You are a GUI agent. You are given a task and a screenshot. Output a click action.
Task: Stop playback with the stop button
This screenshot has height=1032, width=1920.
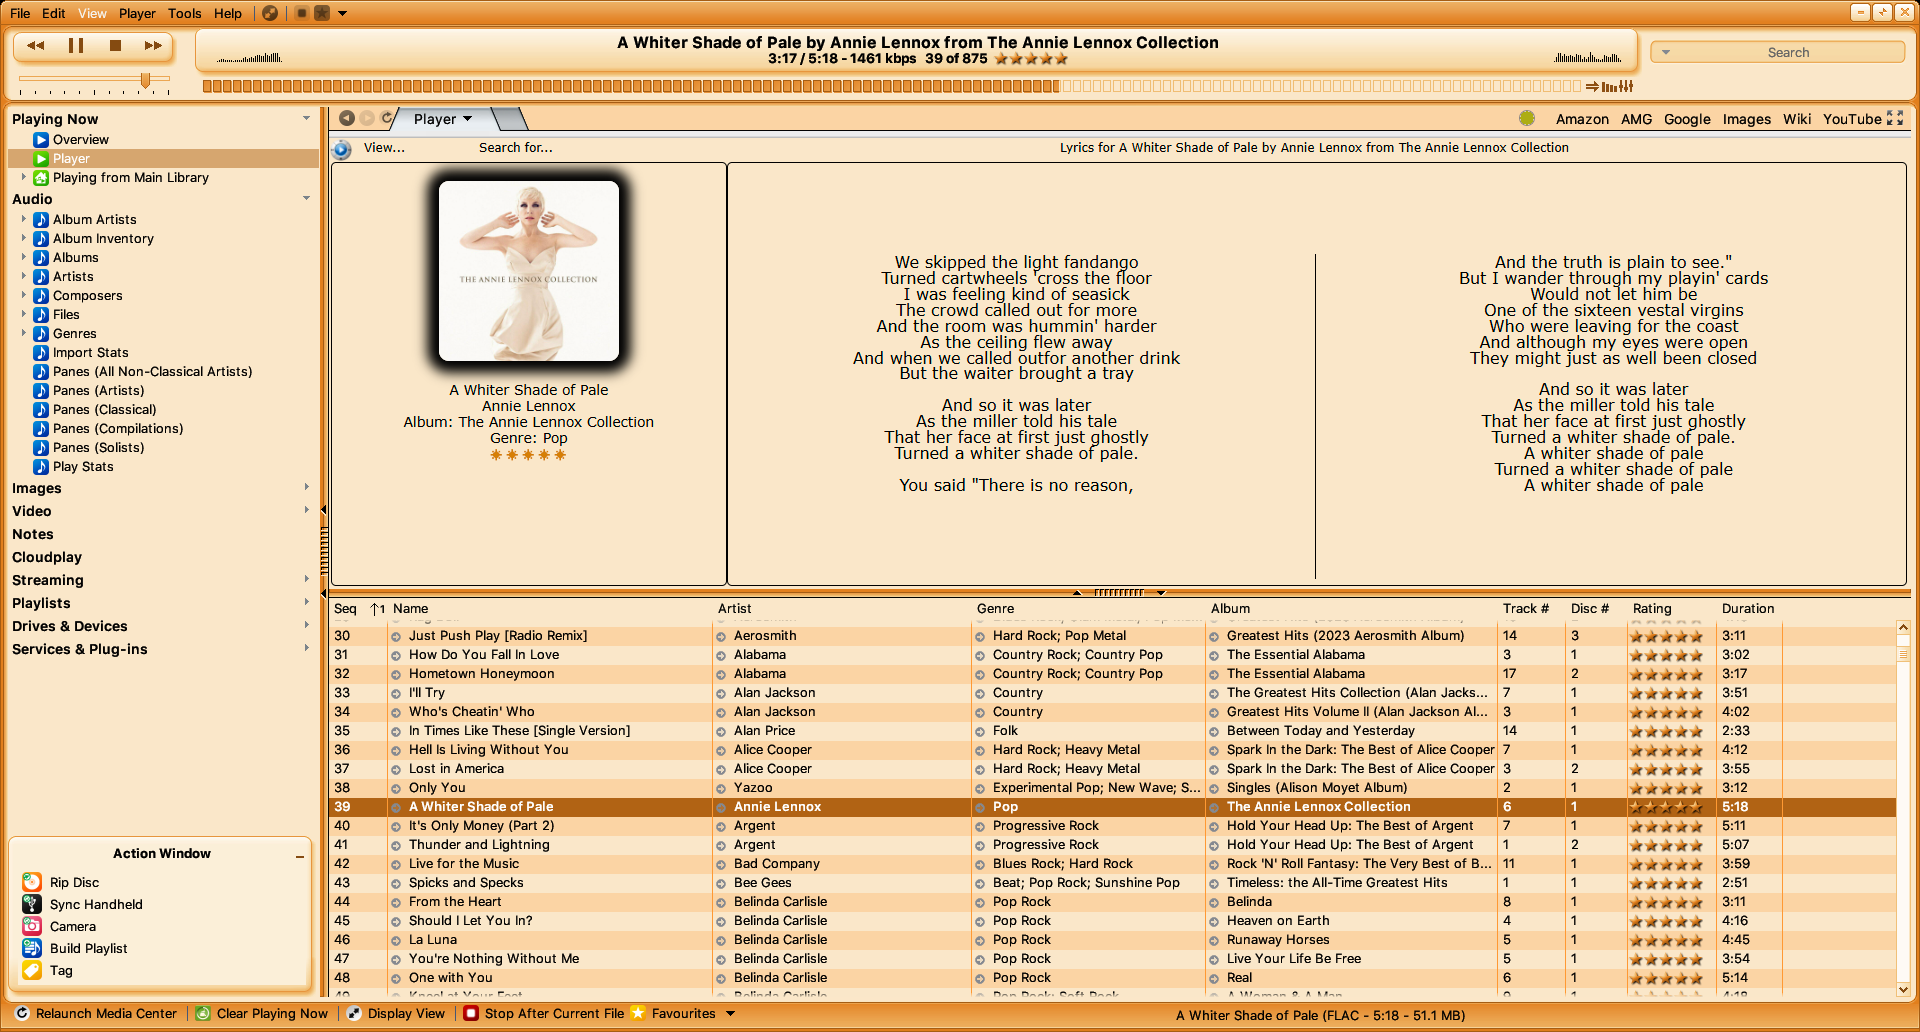115,46
